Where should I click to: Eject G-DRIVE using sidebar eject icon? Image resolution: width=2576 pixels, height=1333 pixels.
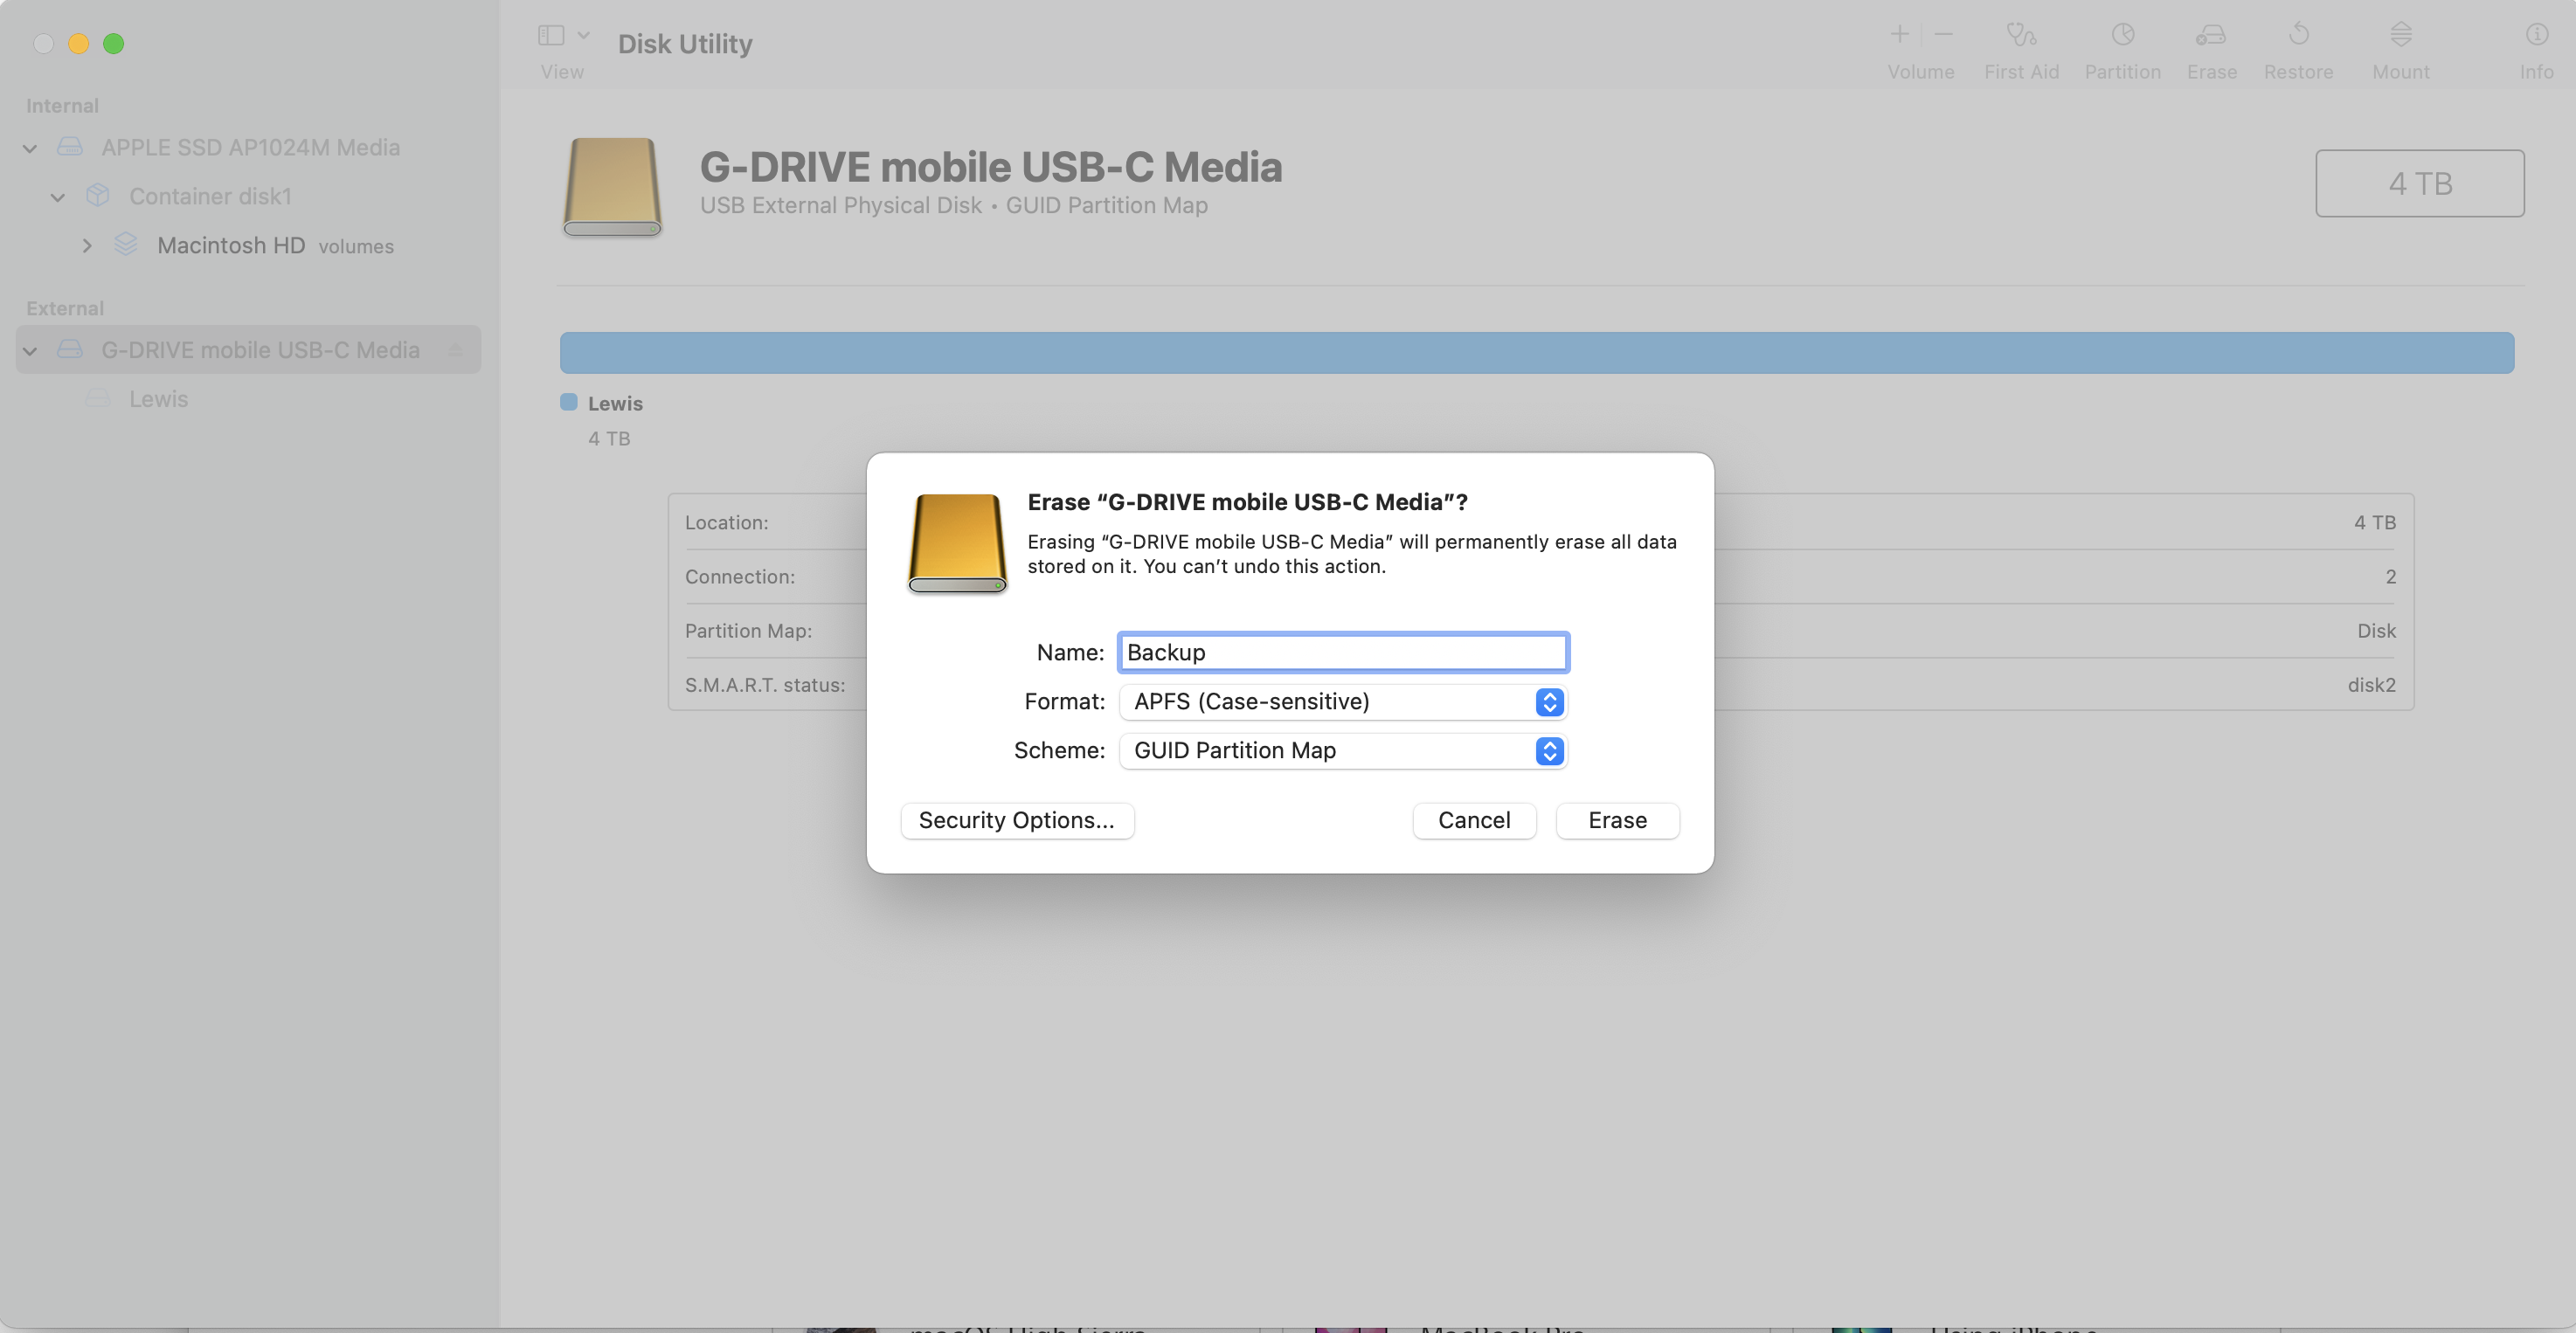point(455,350)
